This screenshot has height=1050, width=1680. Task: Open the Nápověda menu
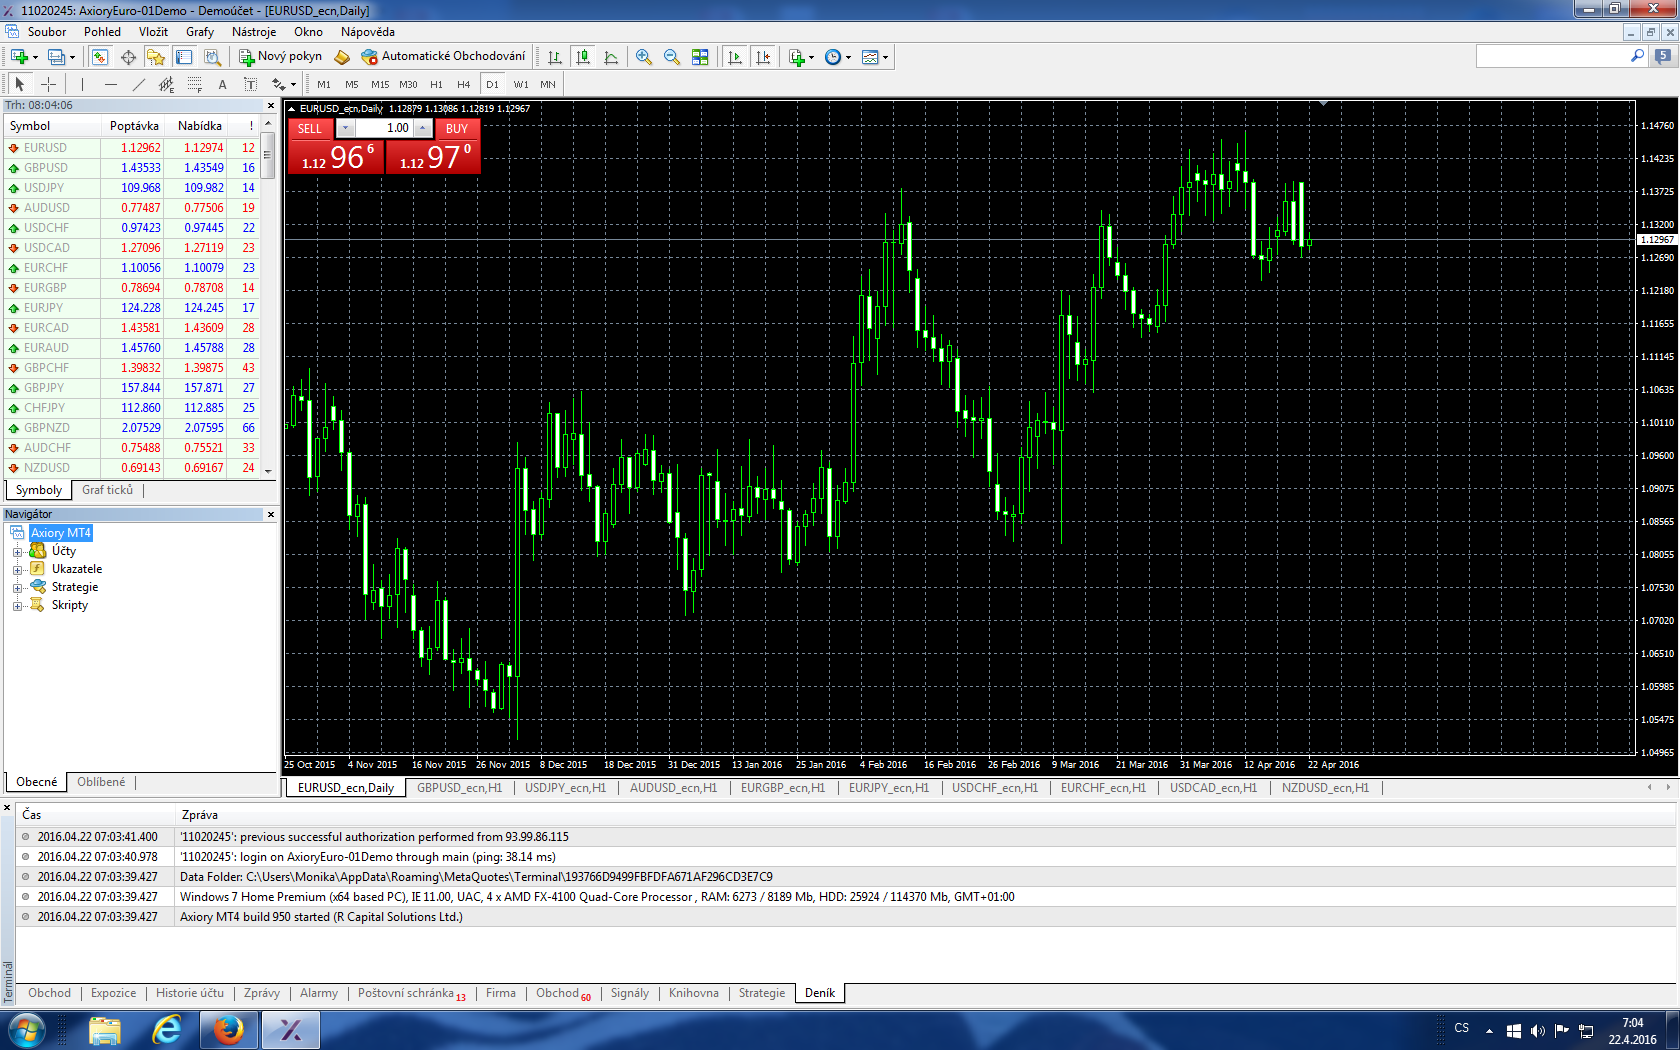pos(368,32)
